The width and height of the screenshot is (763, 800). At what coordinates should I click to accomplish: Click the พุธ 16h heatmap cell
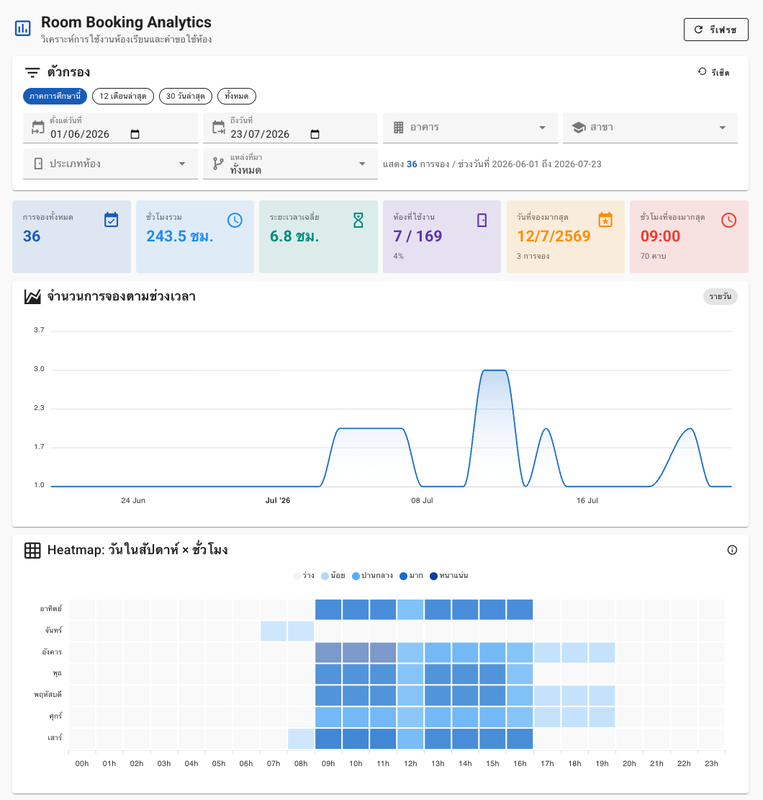click(x=520, y=674)
